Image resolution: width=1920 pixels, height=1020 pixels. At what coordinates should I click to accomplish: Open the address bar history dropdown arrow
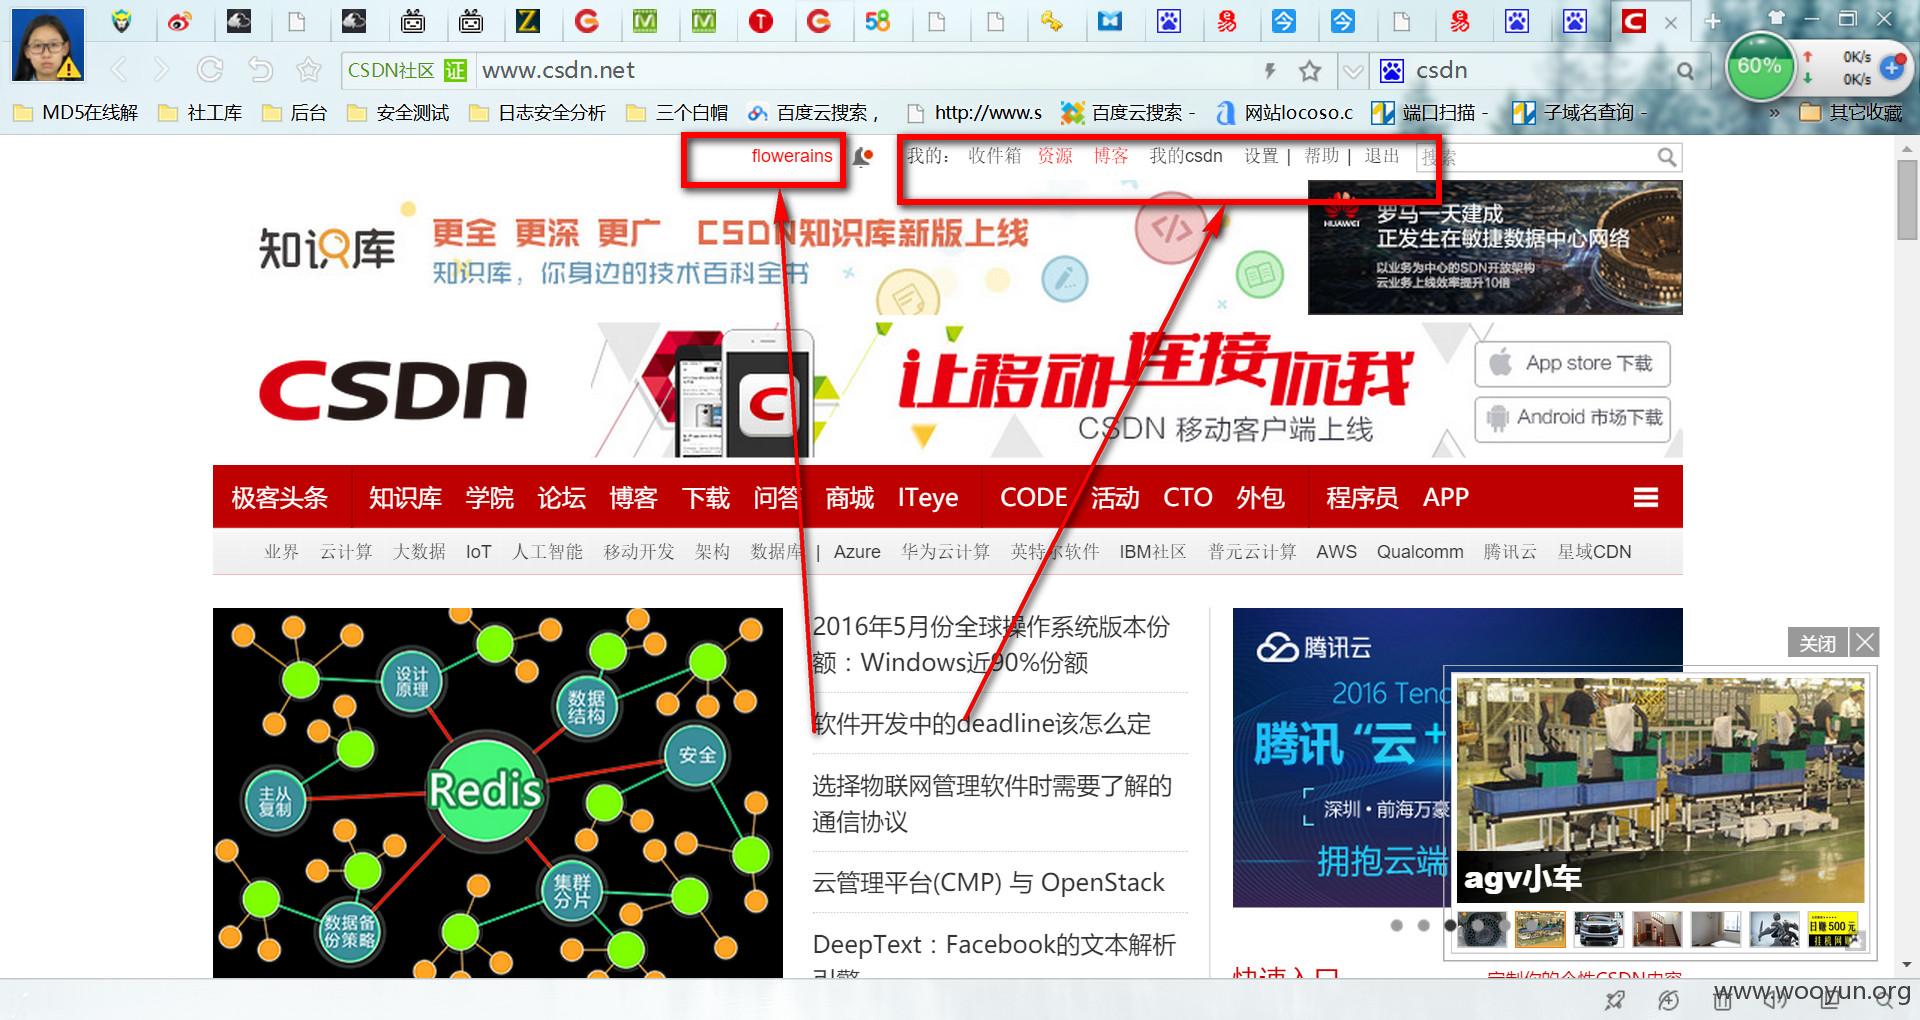[1352, 71]
